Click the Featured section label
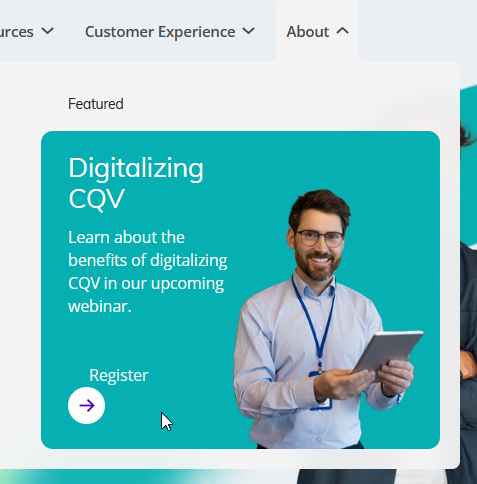The image size is (477, 484). [96, 104]
